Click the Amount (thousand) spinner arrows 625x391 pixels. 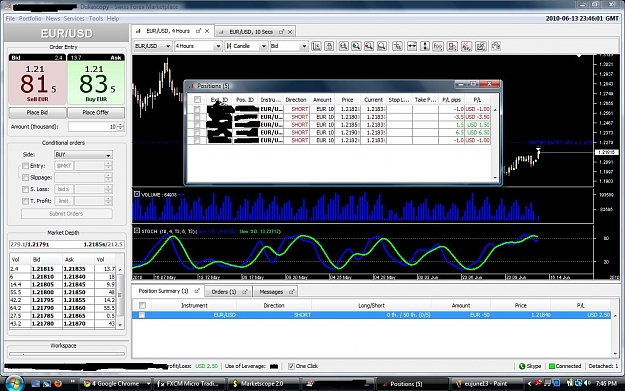120,127
